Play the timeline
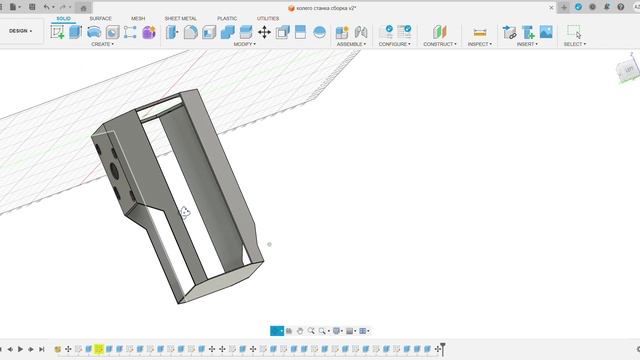The image size is (640, 360). [x=20, y=349]
